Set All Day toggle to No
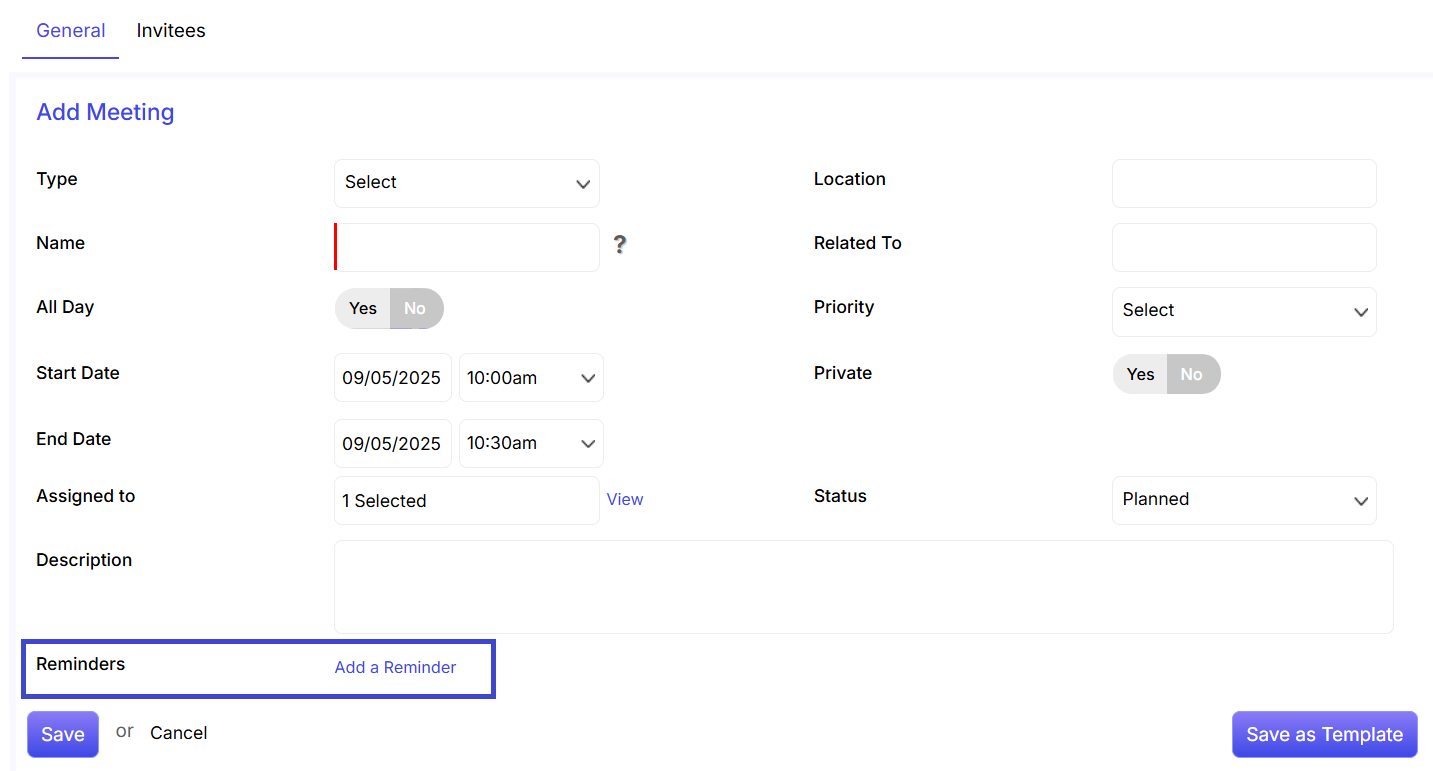This screenshot has height=771, width=1433. click(415, 308)
